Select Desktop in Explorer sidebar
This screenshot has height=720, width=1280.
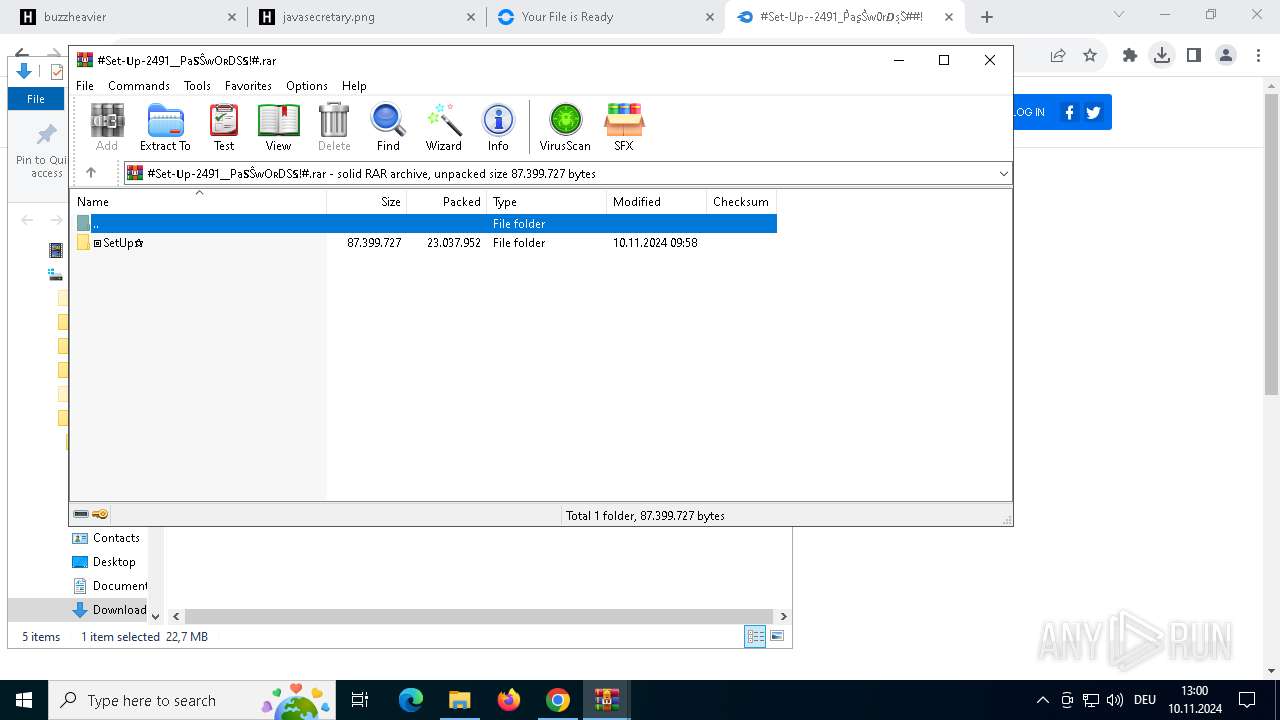tap(104, 562)
